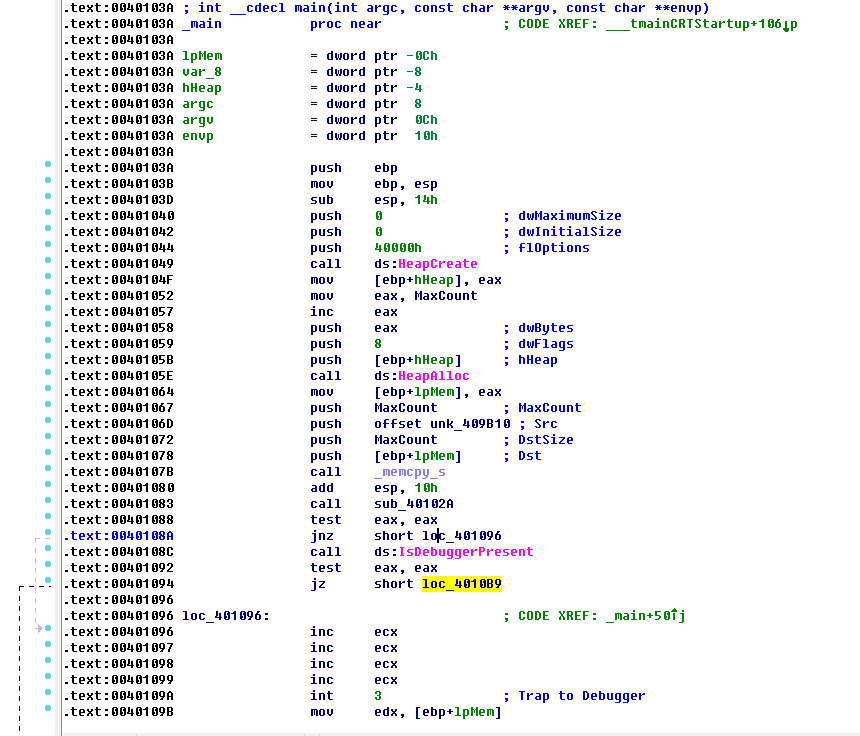Screen dimensions: 860x736
Task: Click the 40000h immediate value
Action: tap(398, 248)
